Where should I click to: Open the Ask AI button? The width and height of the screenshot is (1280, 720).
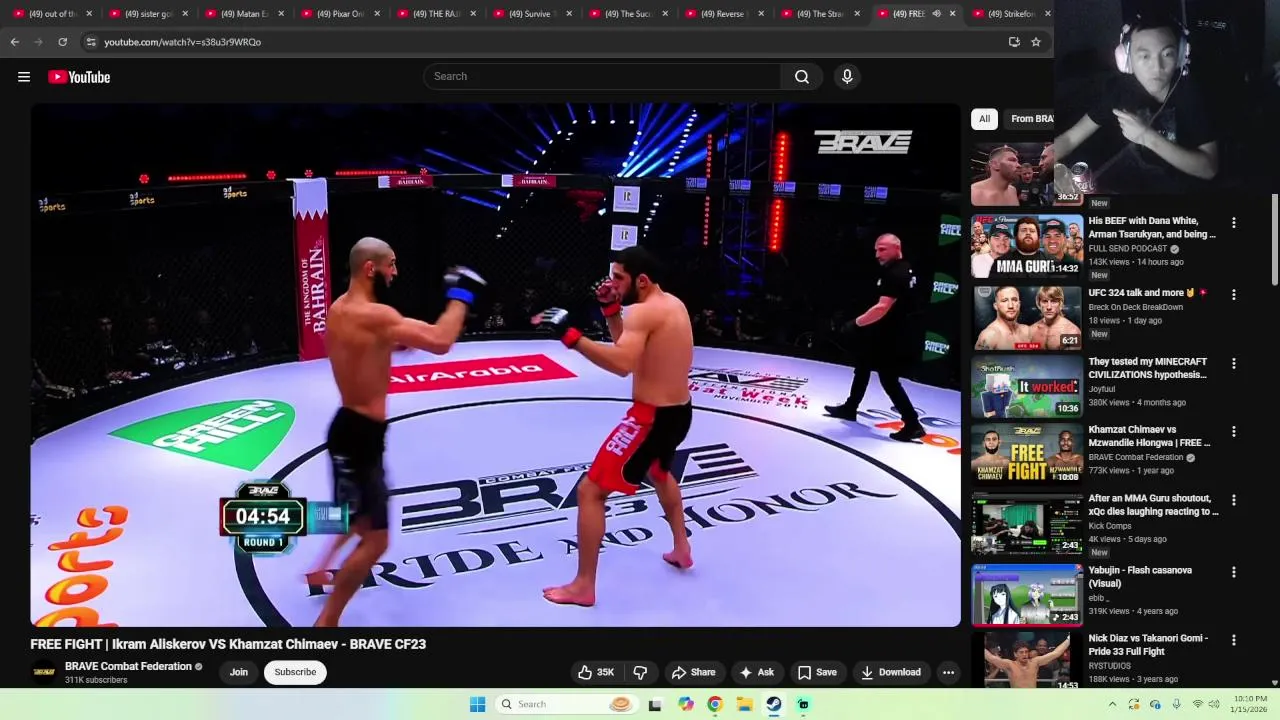coord(756,672)
